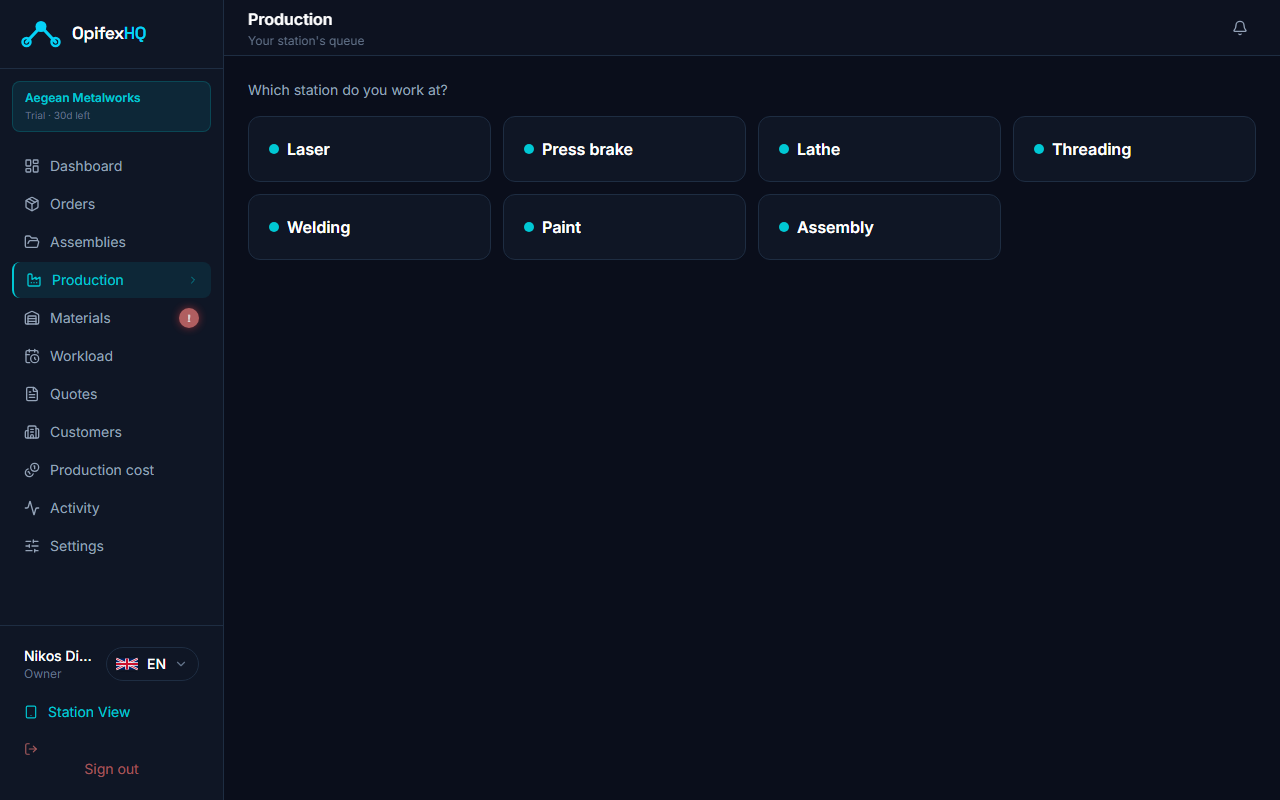Choose the Press brake station
This screenshot has width=1280, height=800.
(624, 149)
